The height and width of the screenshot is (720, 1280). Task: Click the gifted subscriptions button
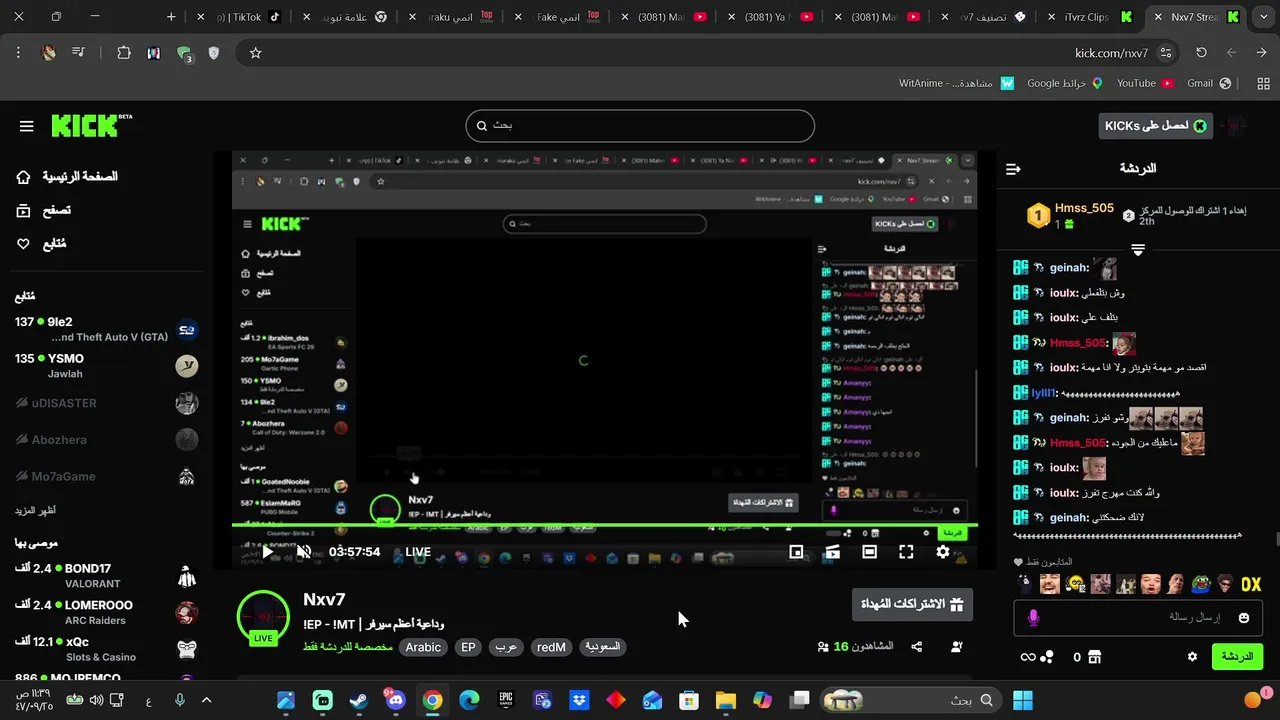pyautogui.click(x=912, y=604)
